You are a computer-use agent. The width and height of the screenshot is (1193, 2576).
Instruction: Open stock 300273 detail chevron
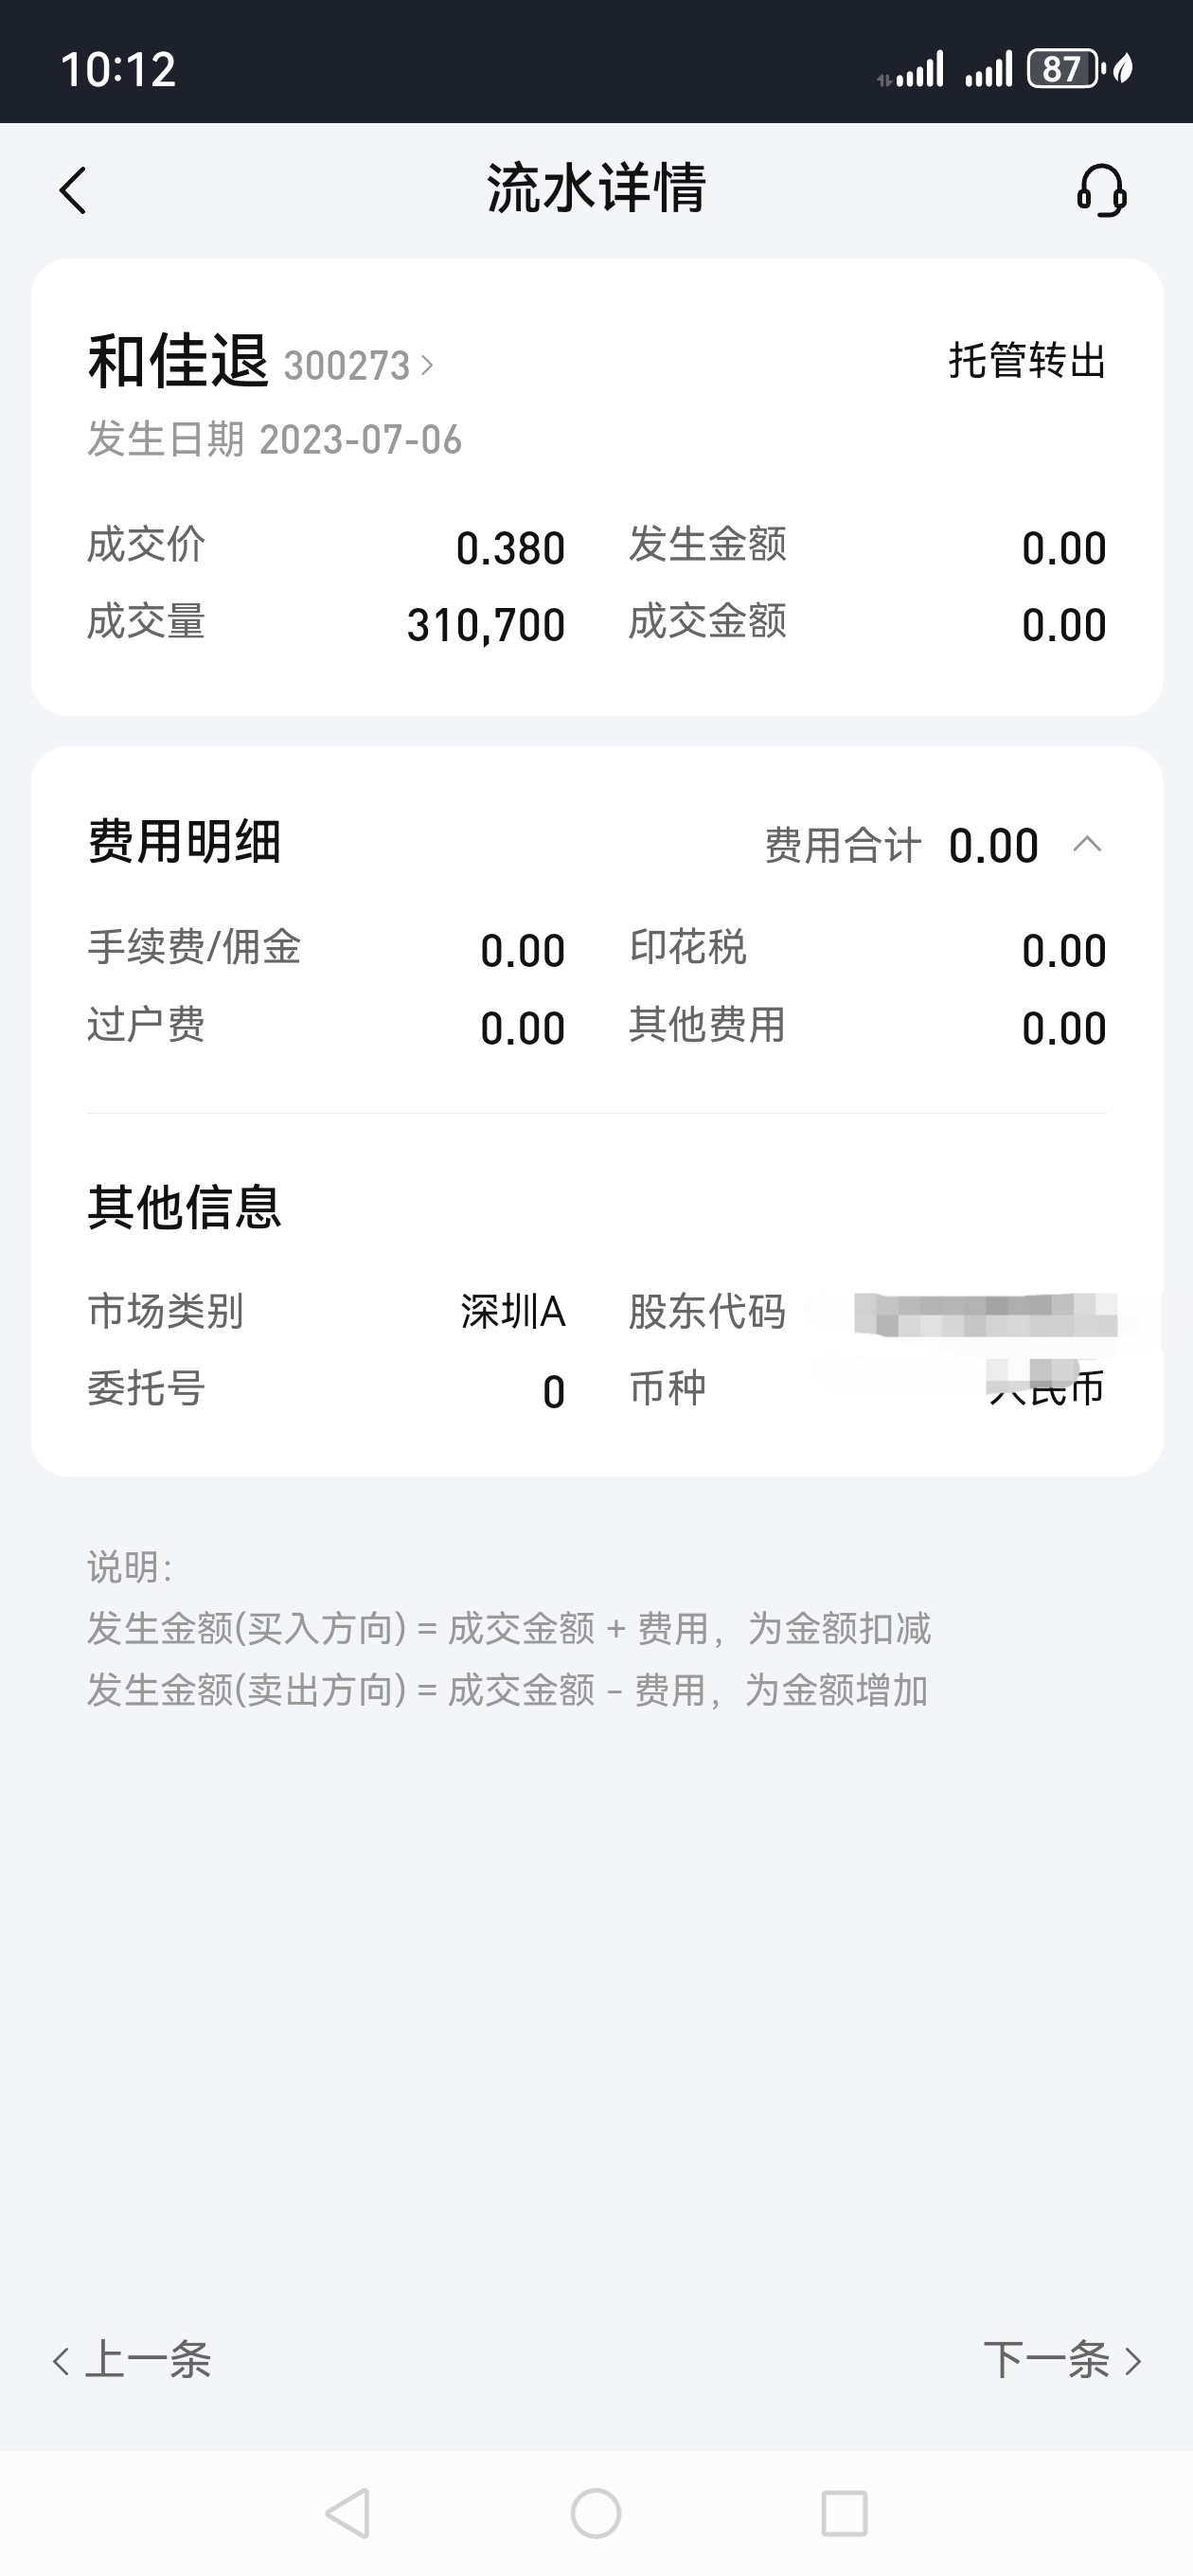[428, 365]
